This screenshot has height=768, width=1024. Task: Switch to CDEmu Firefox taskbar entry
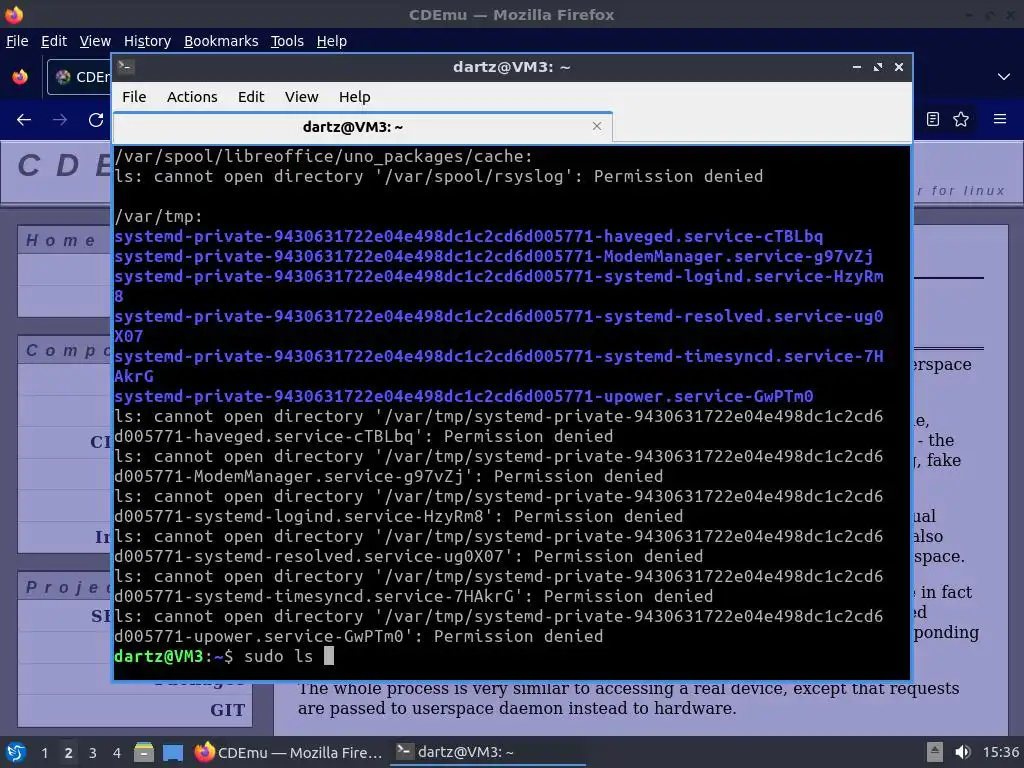pyautogui.click(x=289, y=752)
